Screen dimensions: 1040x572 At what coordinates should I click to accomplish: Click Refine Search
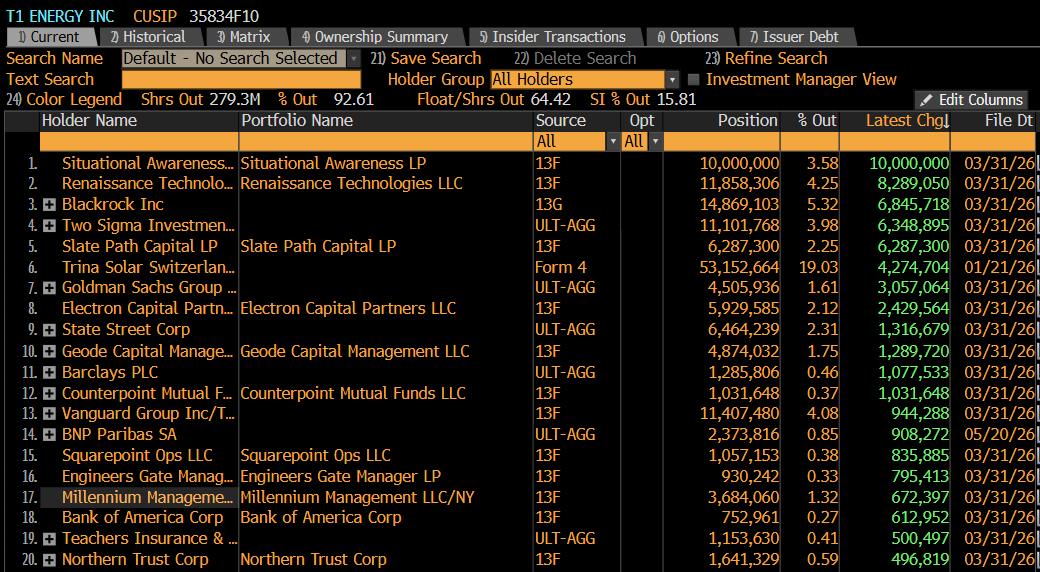[766, 58]
